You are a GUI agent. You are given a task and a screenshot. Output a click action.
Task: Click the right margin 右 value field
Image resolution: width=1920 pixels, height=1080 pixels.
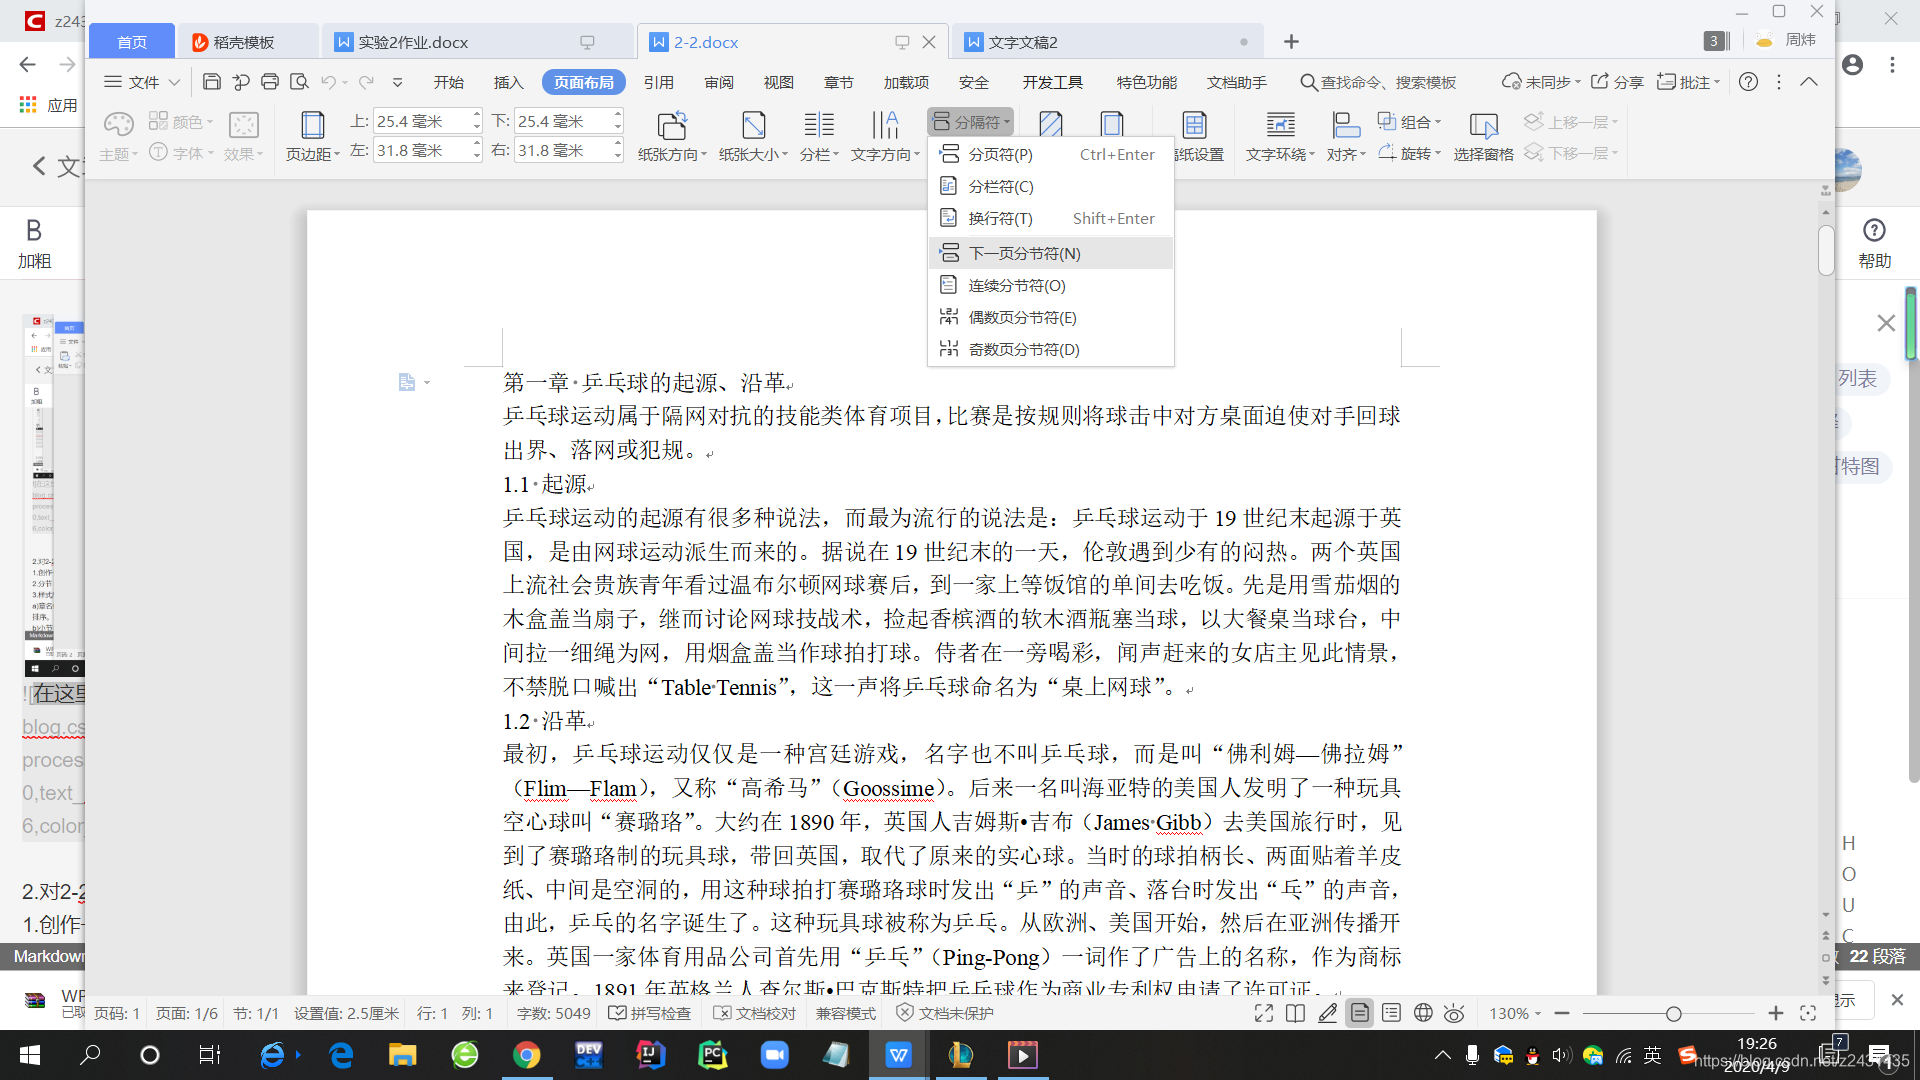pyautogui.click(x=569, y=150)
